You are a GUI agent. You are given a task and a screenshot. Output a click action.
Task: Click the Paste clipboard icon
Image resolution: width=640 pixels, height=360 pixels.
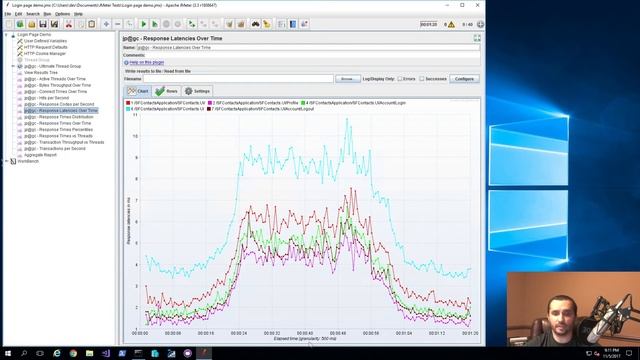[92, 24]
